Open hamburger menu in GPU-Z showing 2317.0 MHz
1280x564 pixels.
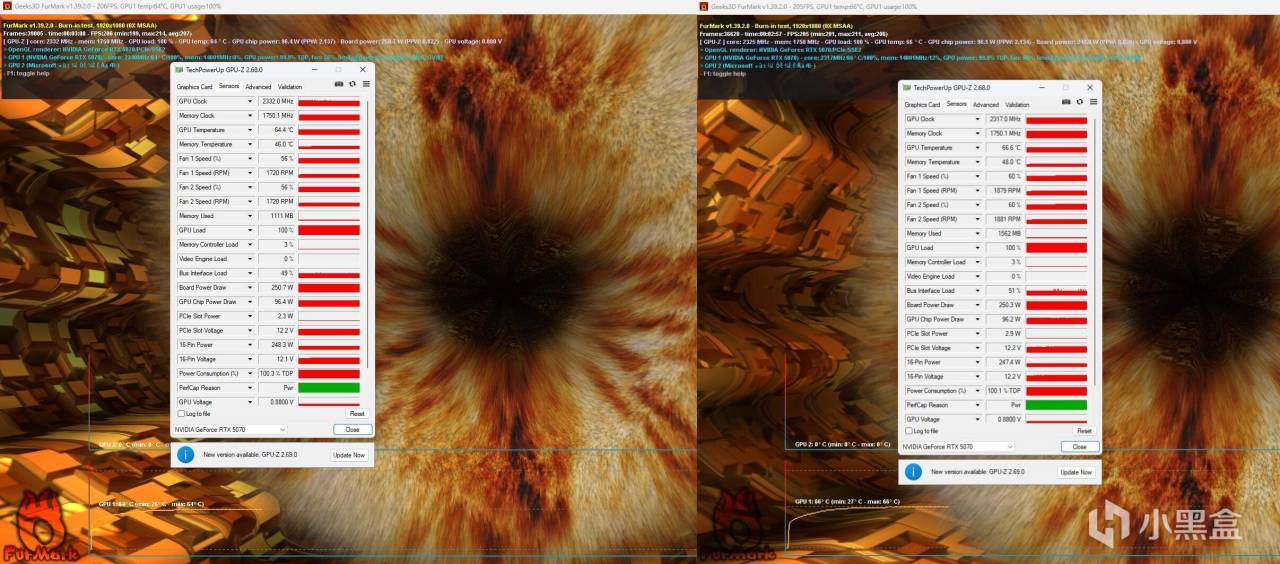[x=1093, y=102]
